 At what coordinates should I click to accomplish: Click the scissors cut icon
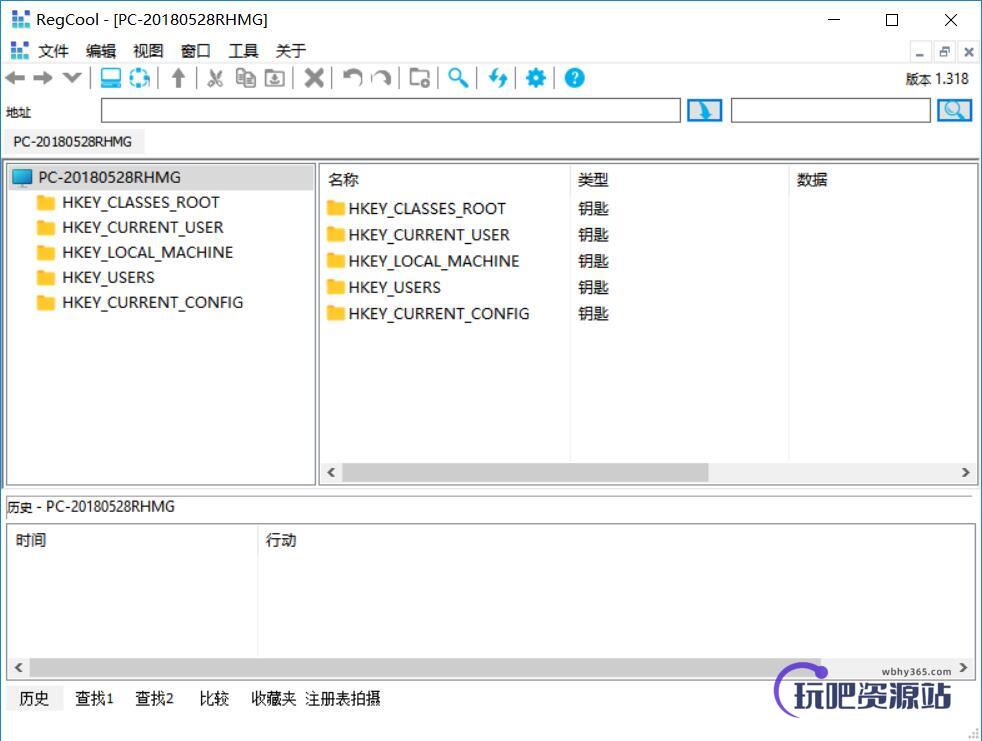pos(215,78)
